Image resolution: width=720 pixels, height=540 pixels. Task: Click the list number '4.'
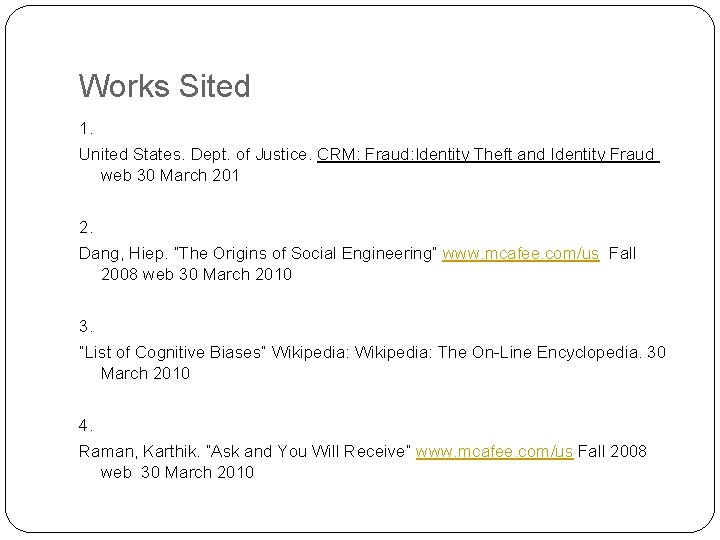(x=87, y=425)
